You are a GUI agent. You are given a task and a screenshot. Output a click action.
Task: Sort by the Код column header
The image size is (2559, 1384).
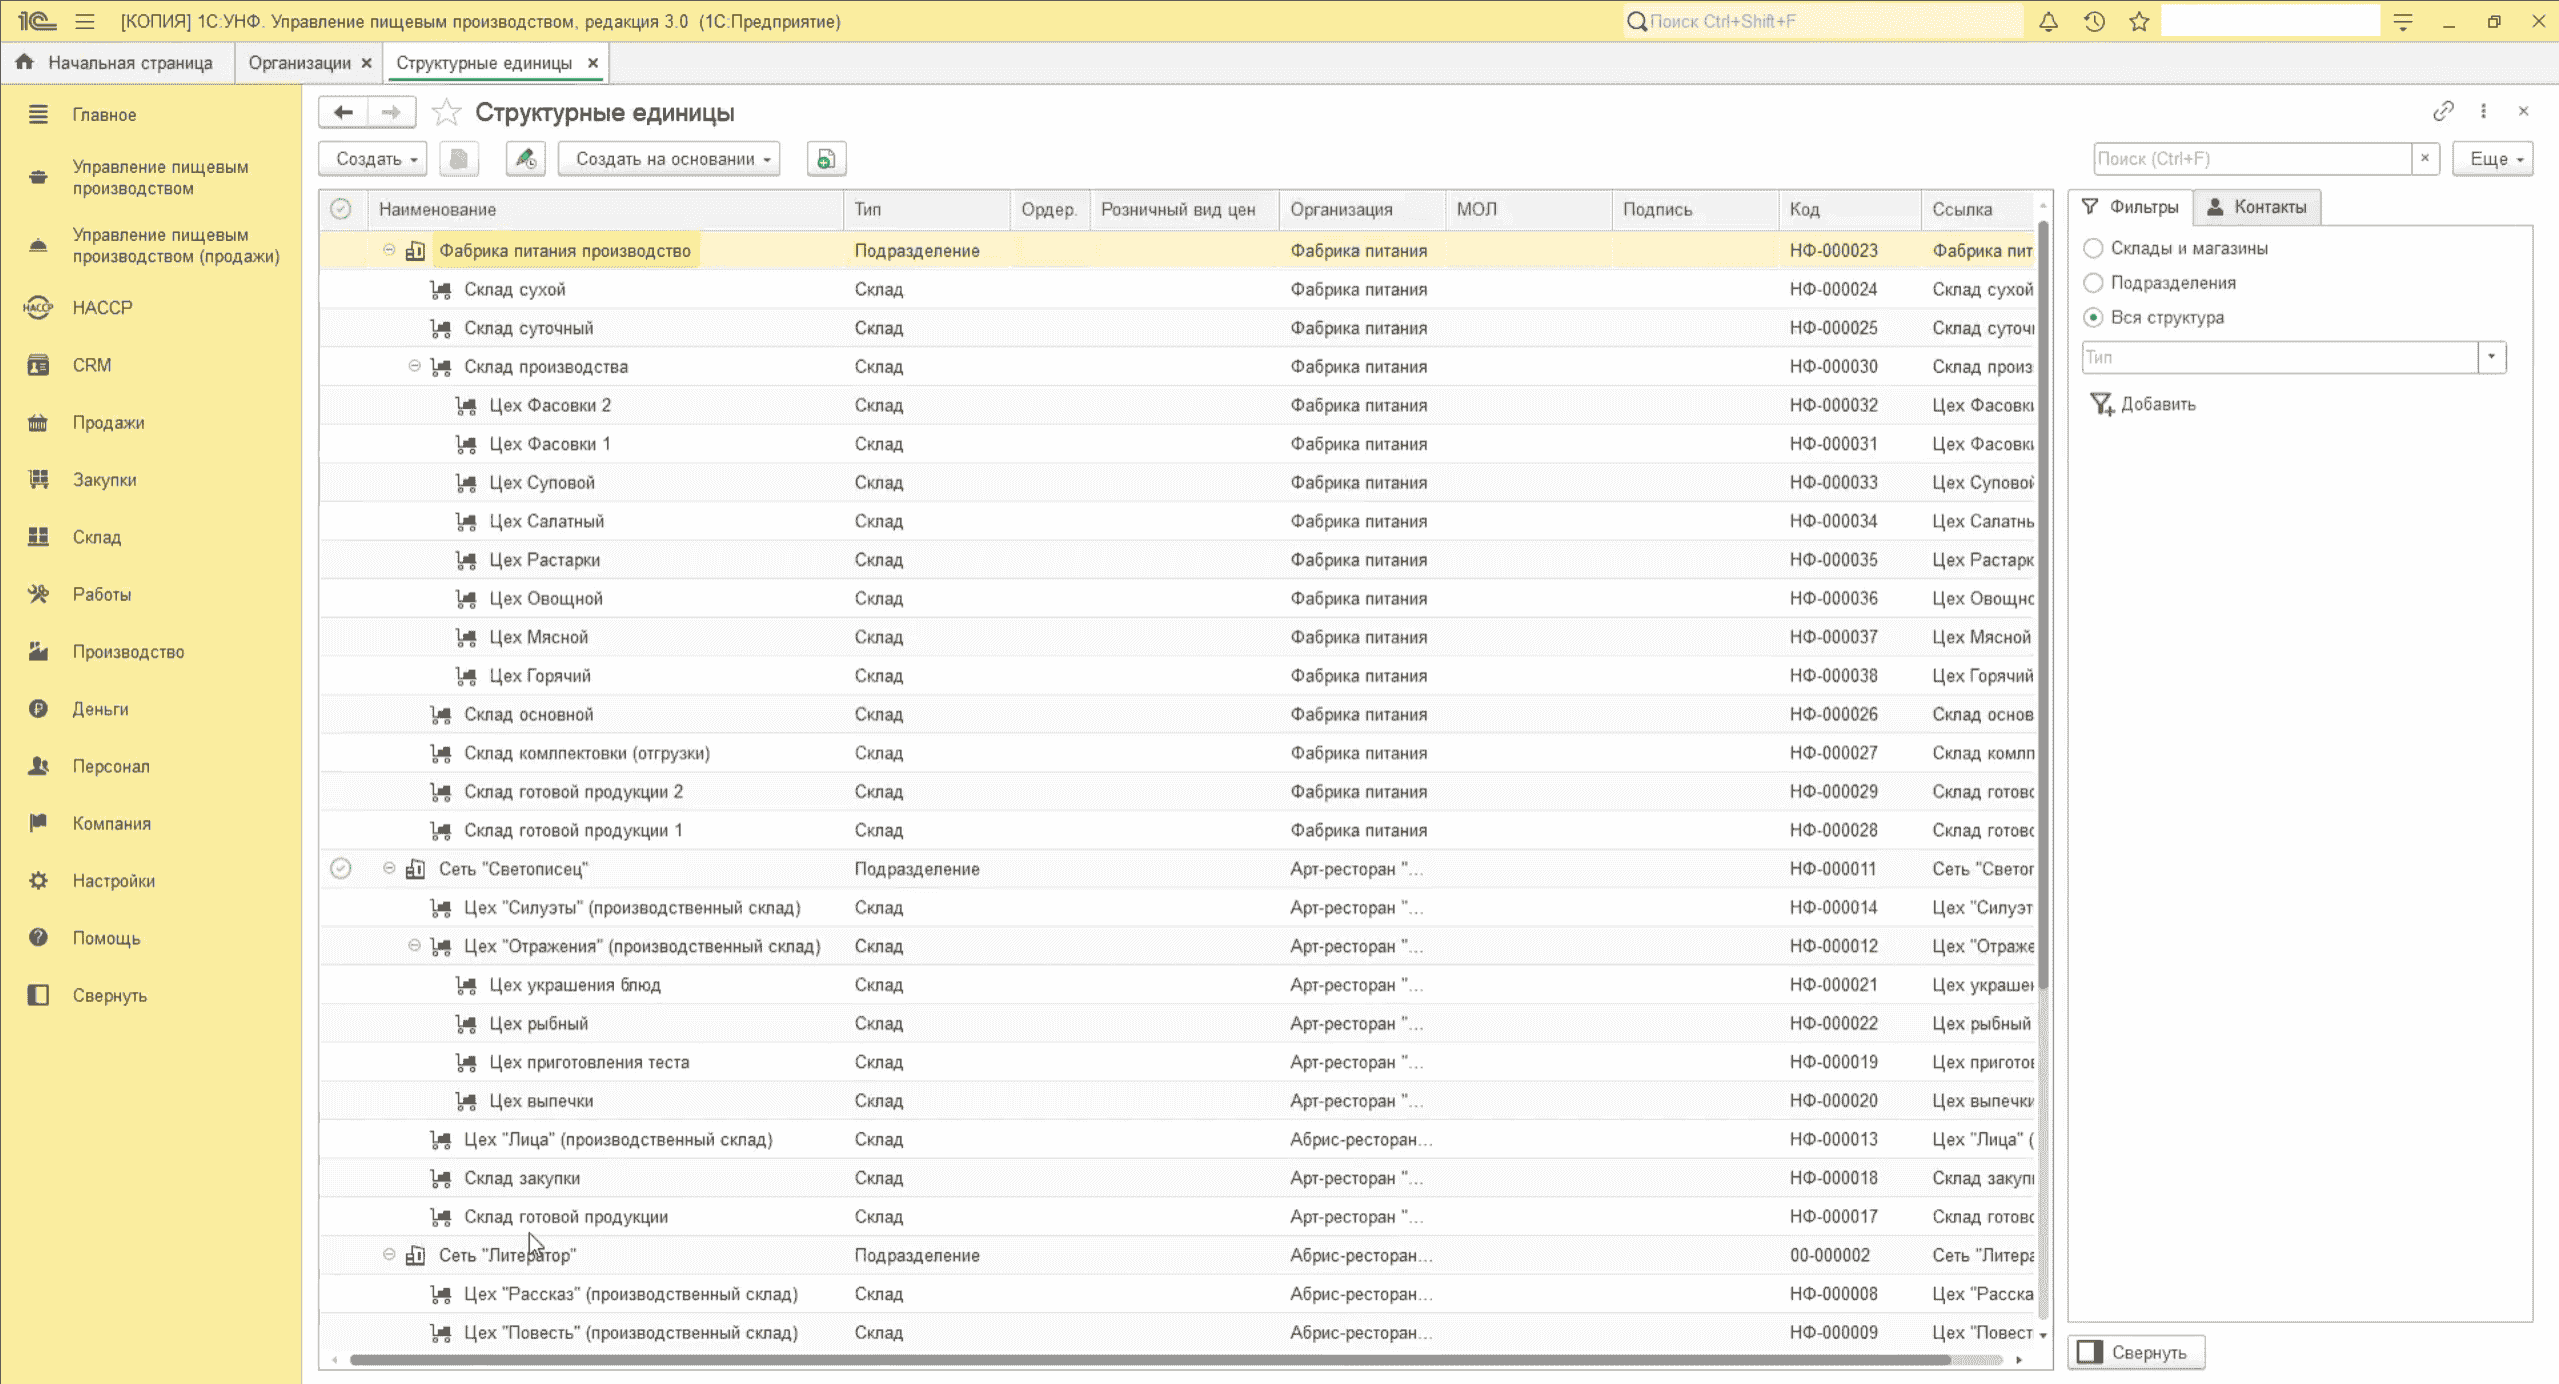[1850, 209]
